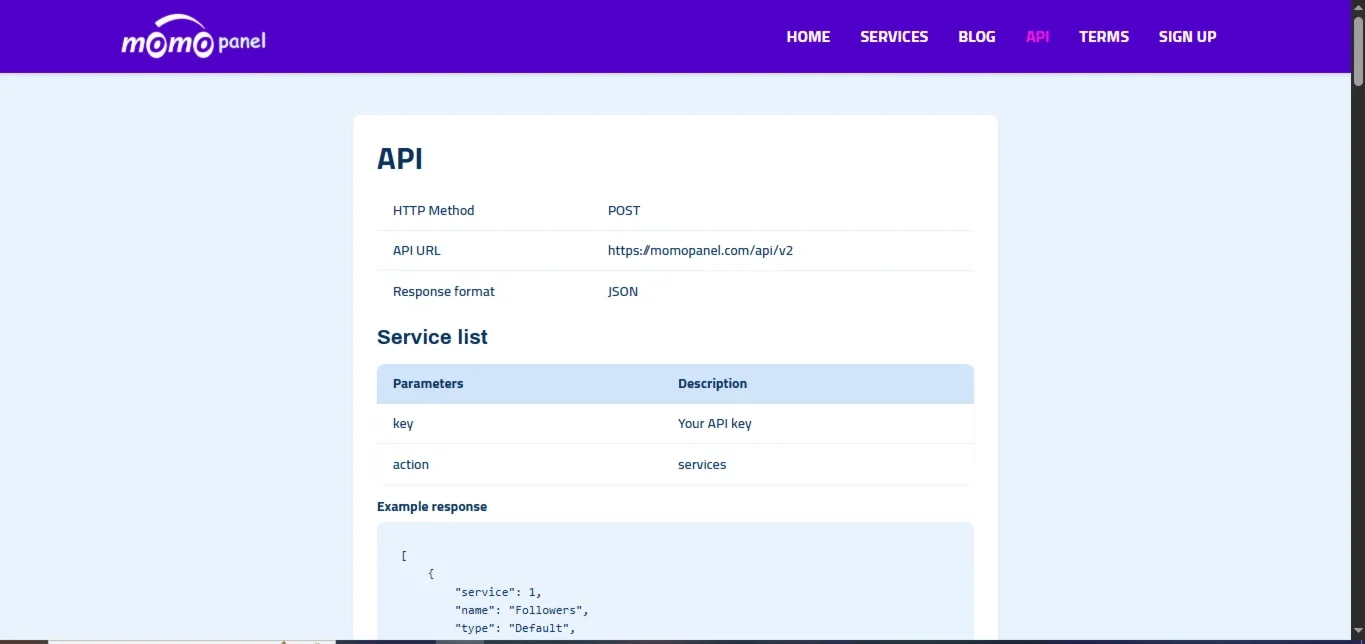
Task: Select the action parameter cell
Action: (411, 465)
